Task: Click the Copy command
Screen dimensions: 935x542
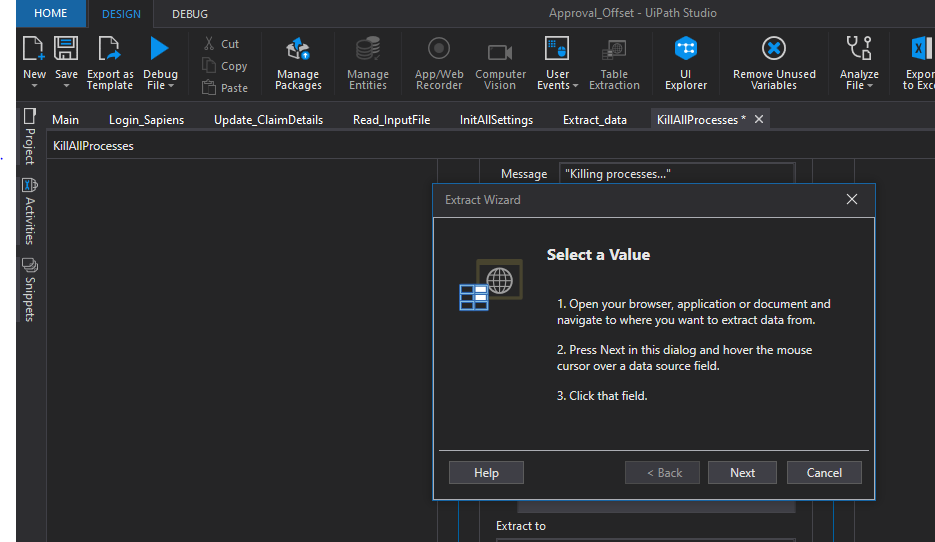Action: (x=225, y=66)
